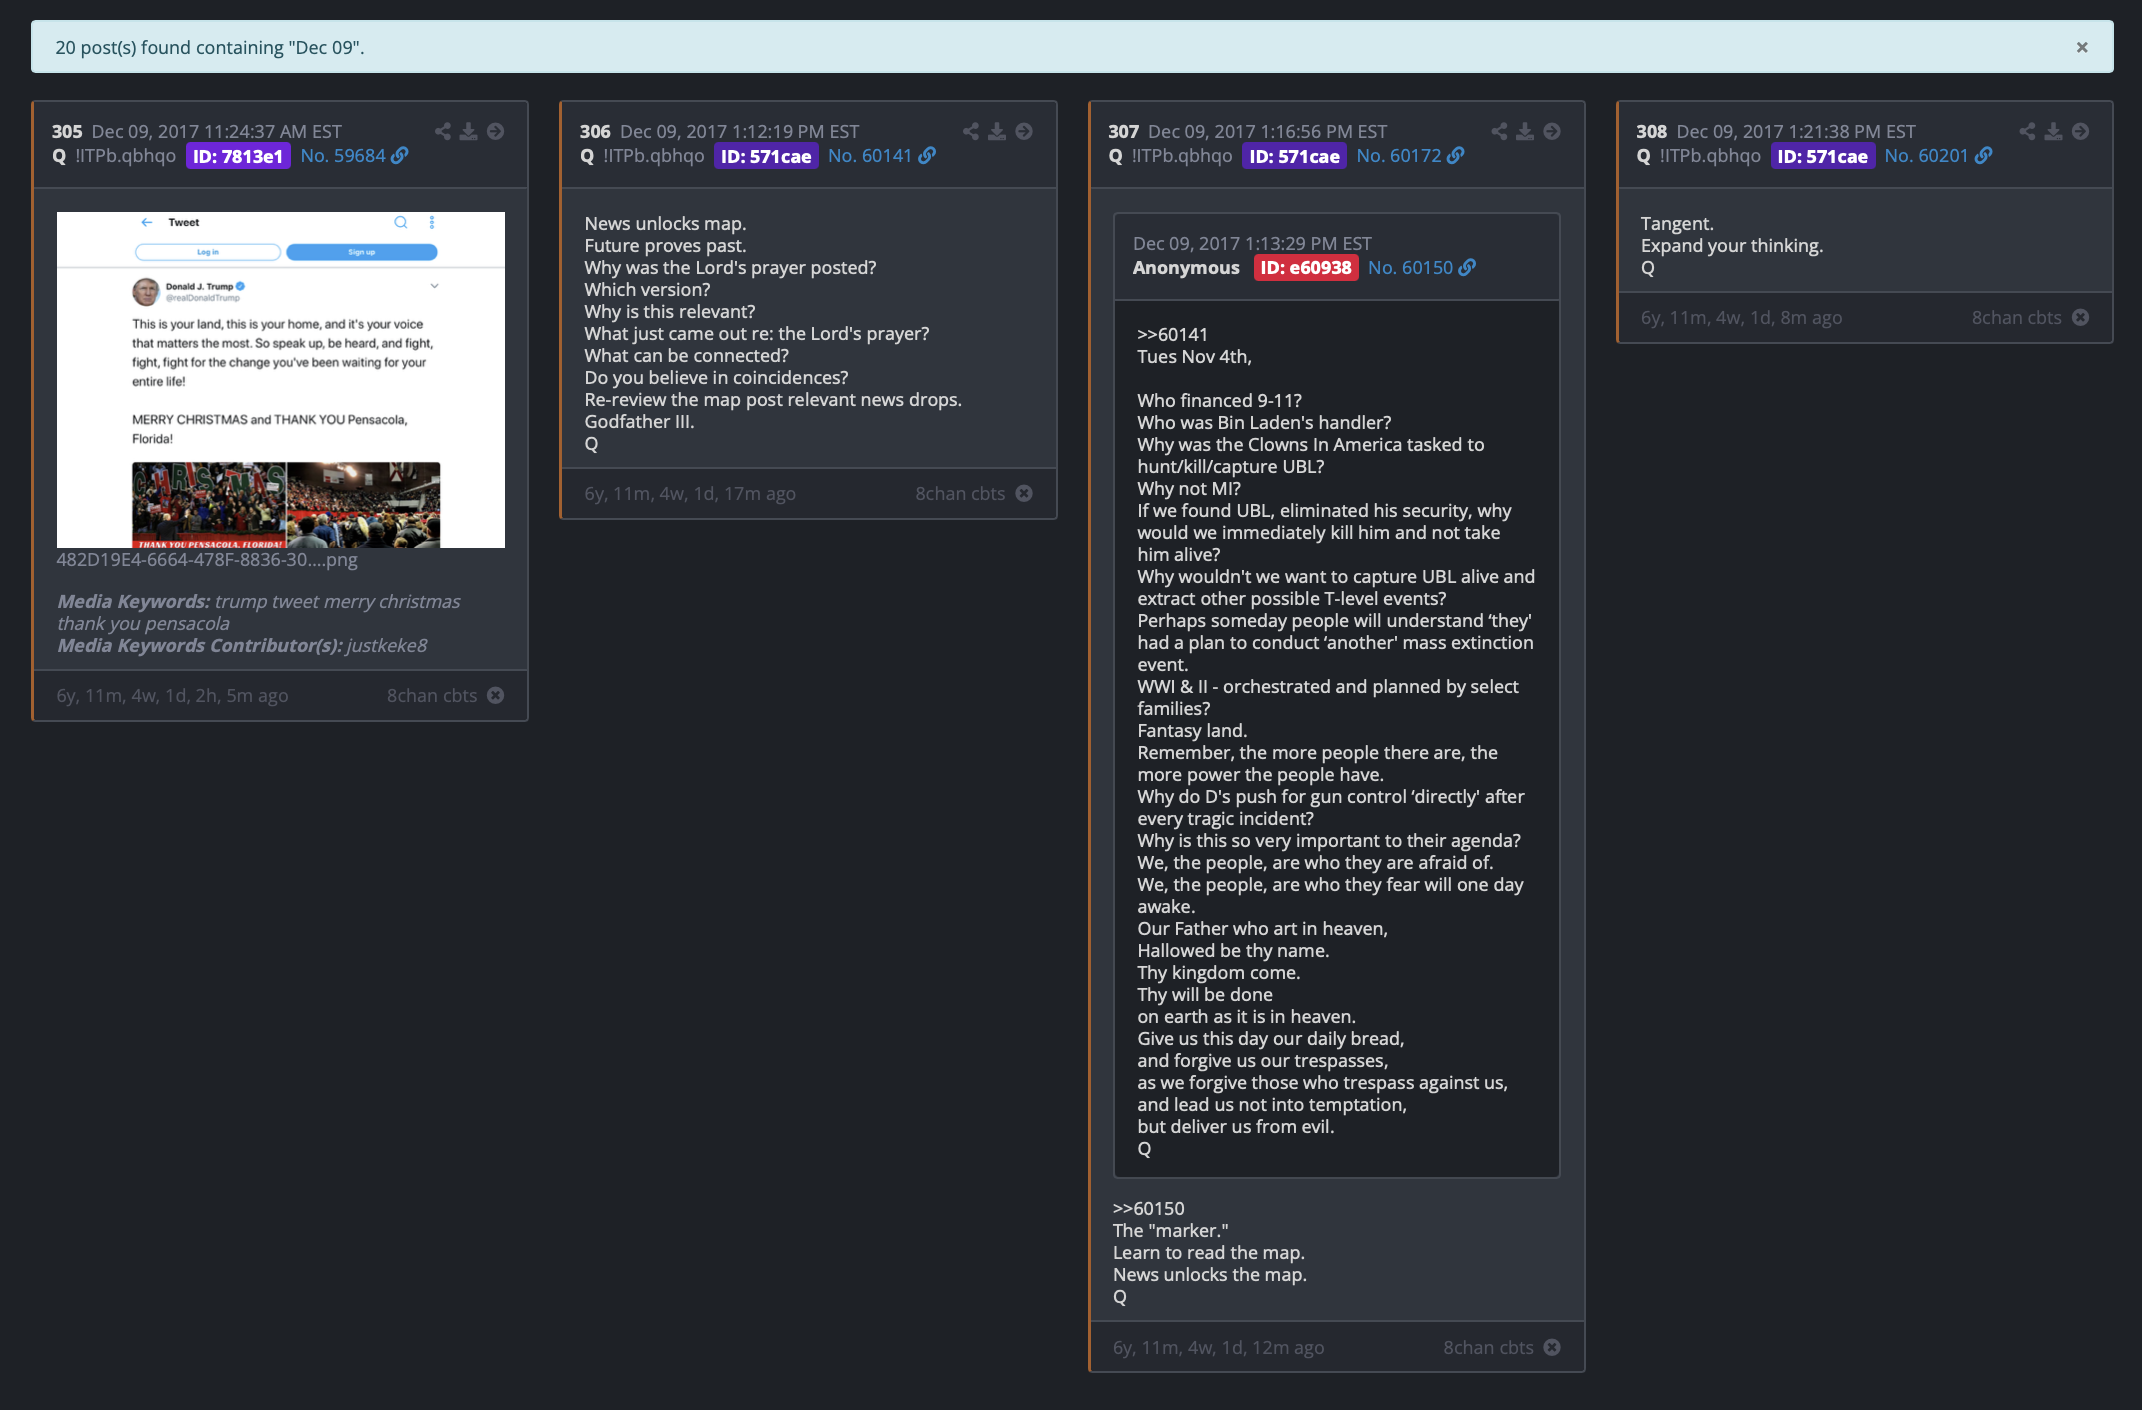The image size is (2142, 1410).
Task: Filter by ID: 571cae badge on post 306
Action: (x=766, y=156)
